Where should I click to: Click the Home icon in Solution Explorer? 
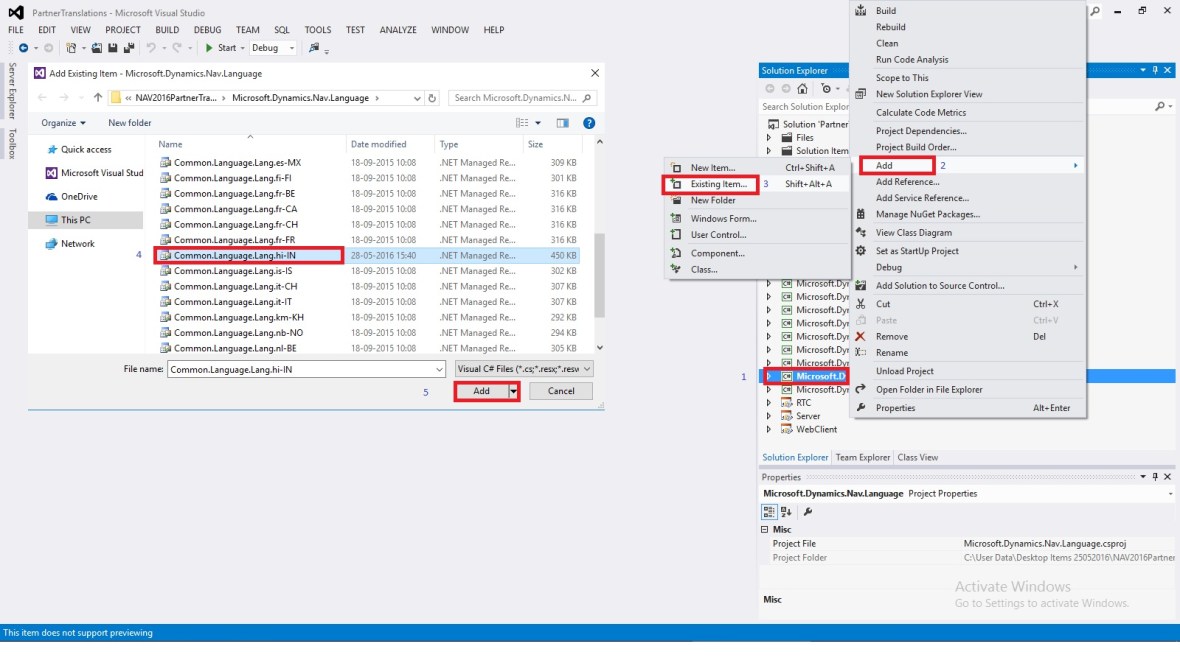pos(802,89)
